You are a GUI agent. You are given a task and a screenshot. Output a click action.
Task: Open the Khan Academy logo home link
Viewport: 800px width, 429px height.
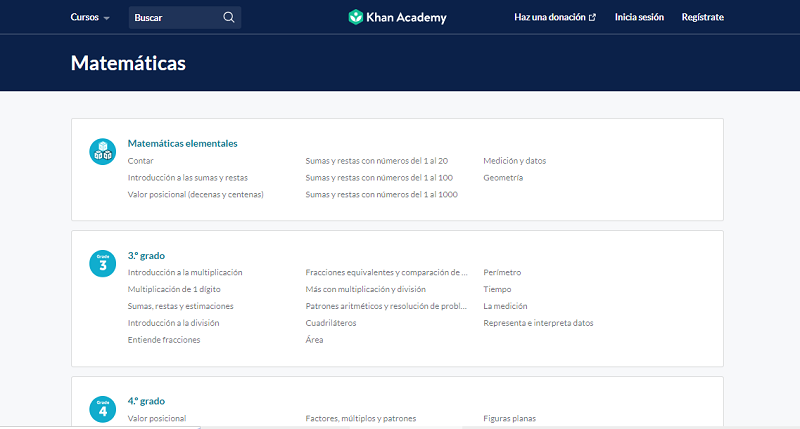397,17
